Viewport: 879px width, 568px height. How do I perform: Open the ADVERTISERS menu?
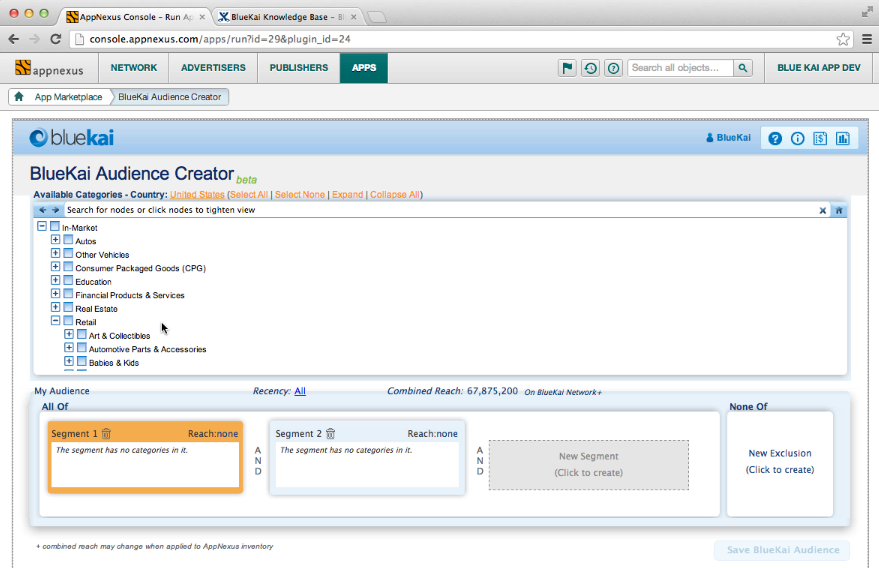pyautogui.click(x=213, y=68)
